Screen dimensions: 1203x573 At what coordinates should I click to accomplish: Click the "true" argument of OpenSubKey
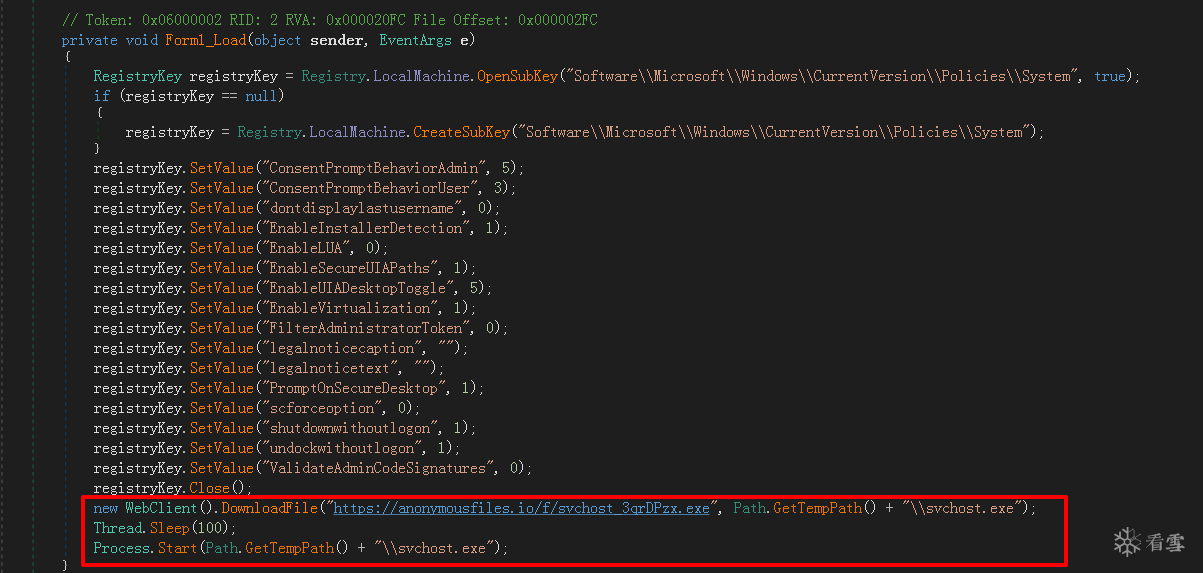pos(1110,76)
